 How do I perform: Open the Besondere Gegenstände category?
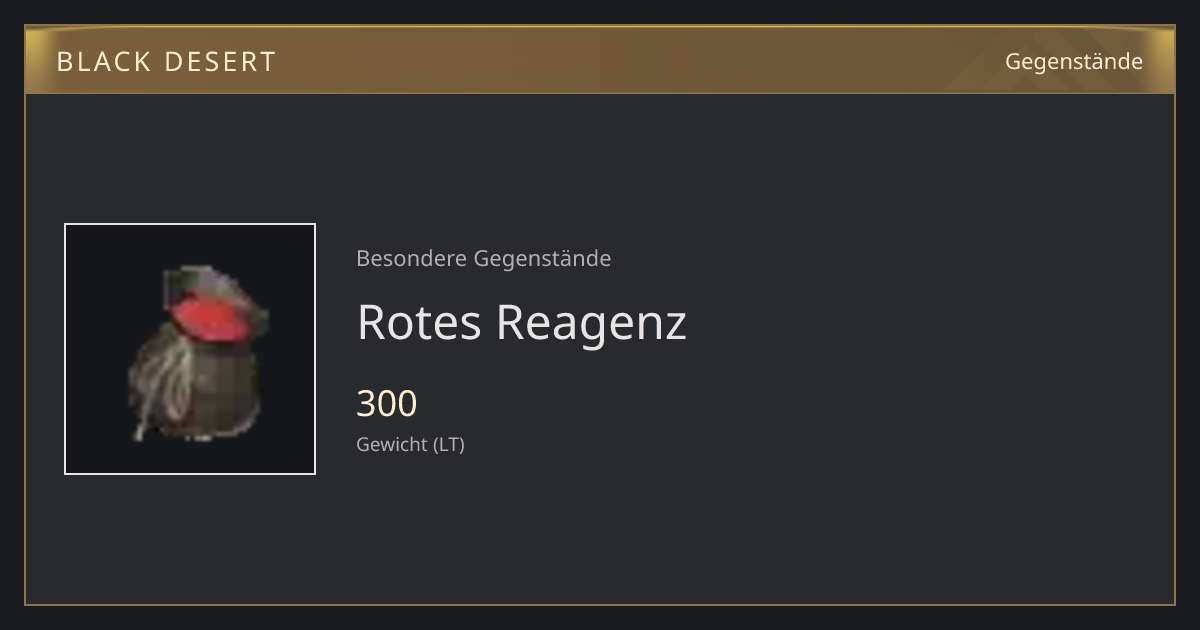483,258
